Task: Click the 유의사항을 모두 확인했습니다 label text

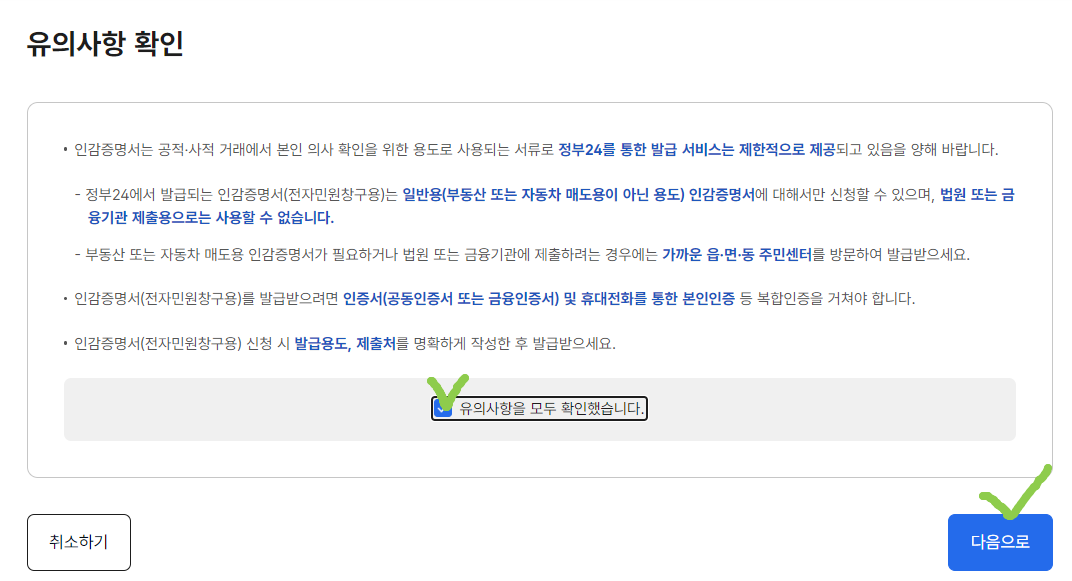Action: [x=551, y=409]
